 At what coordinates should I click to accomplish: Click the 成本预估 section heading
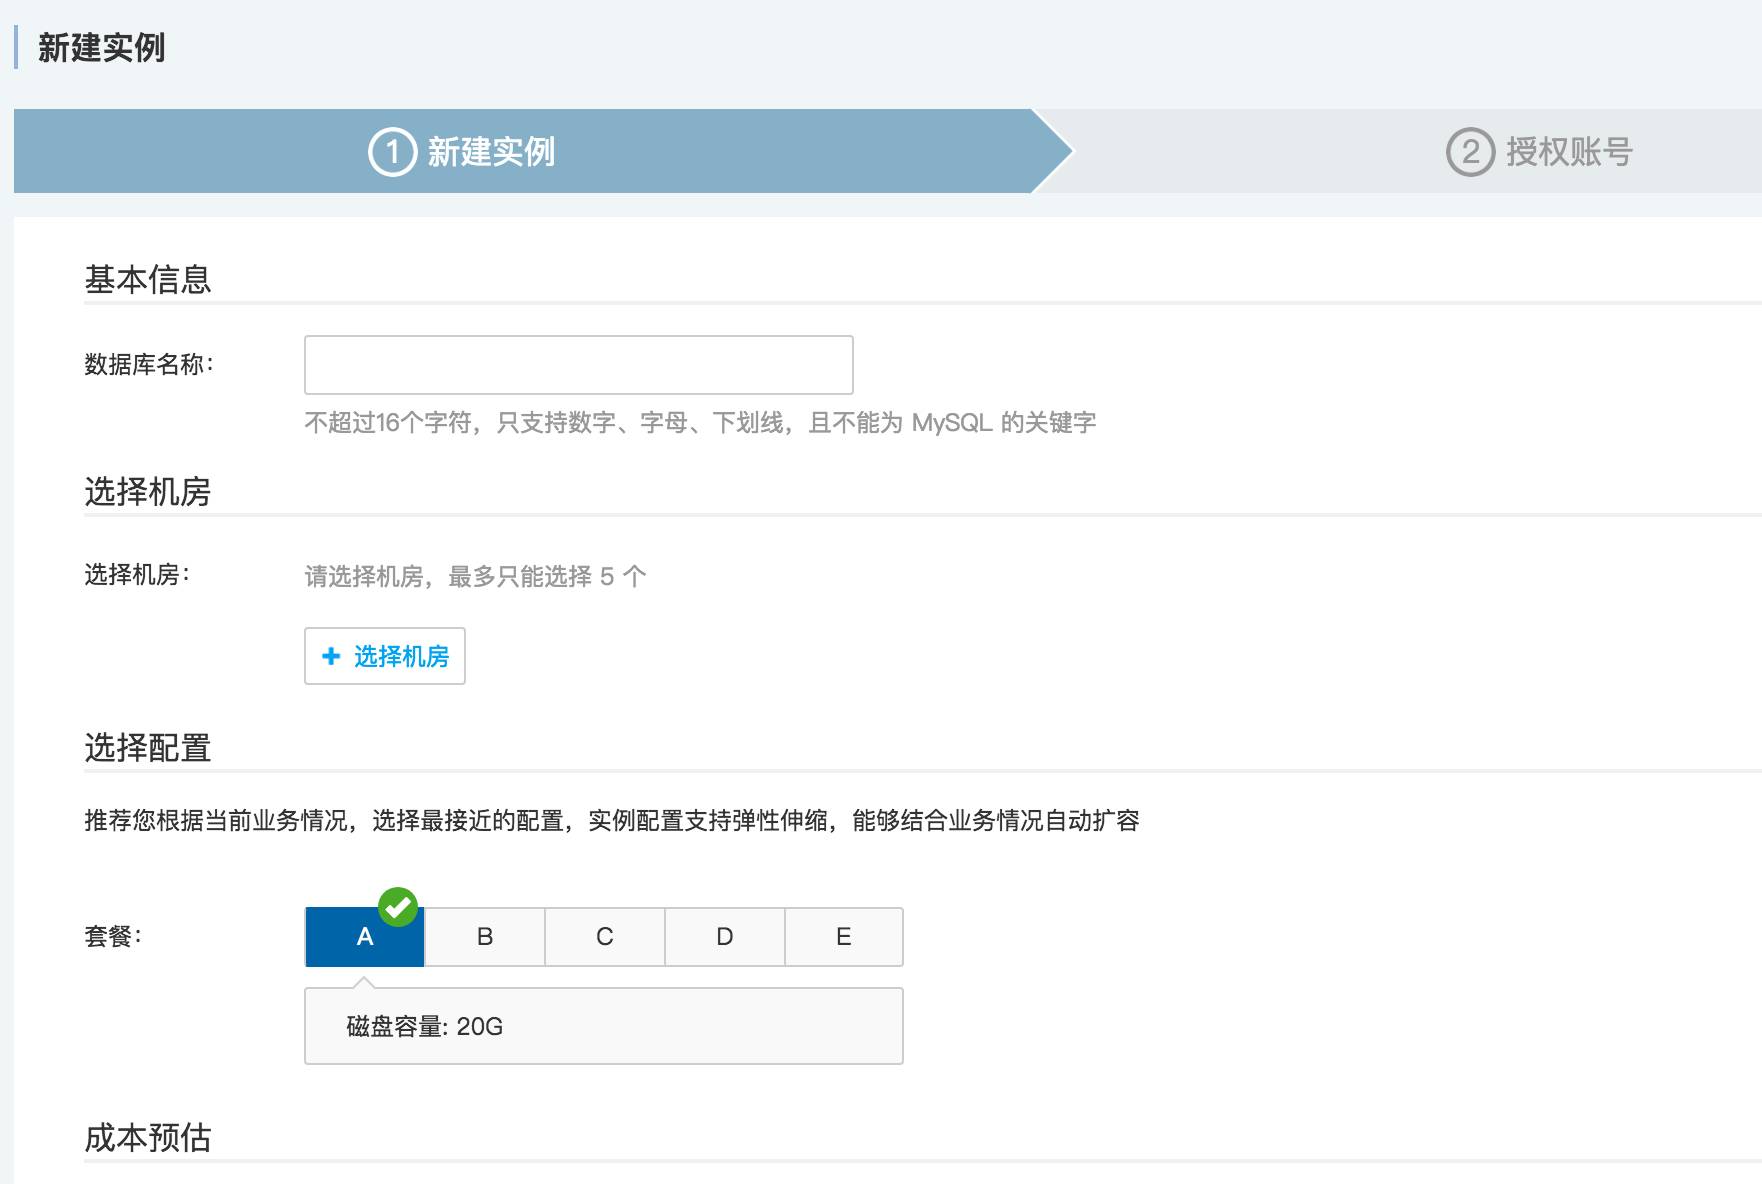pos(148,1138)
